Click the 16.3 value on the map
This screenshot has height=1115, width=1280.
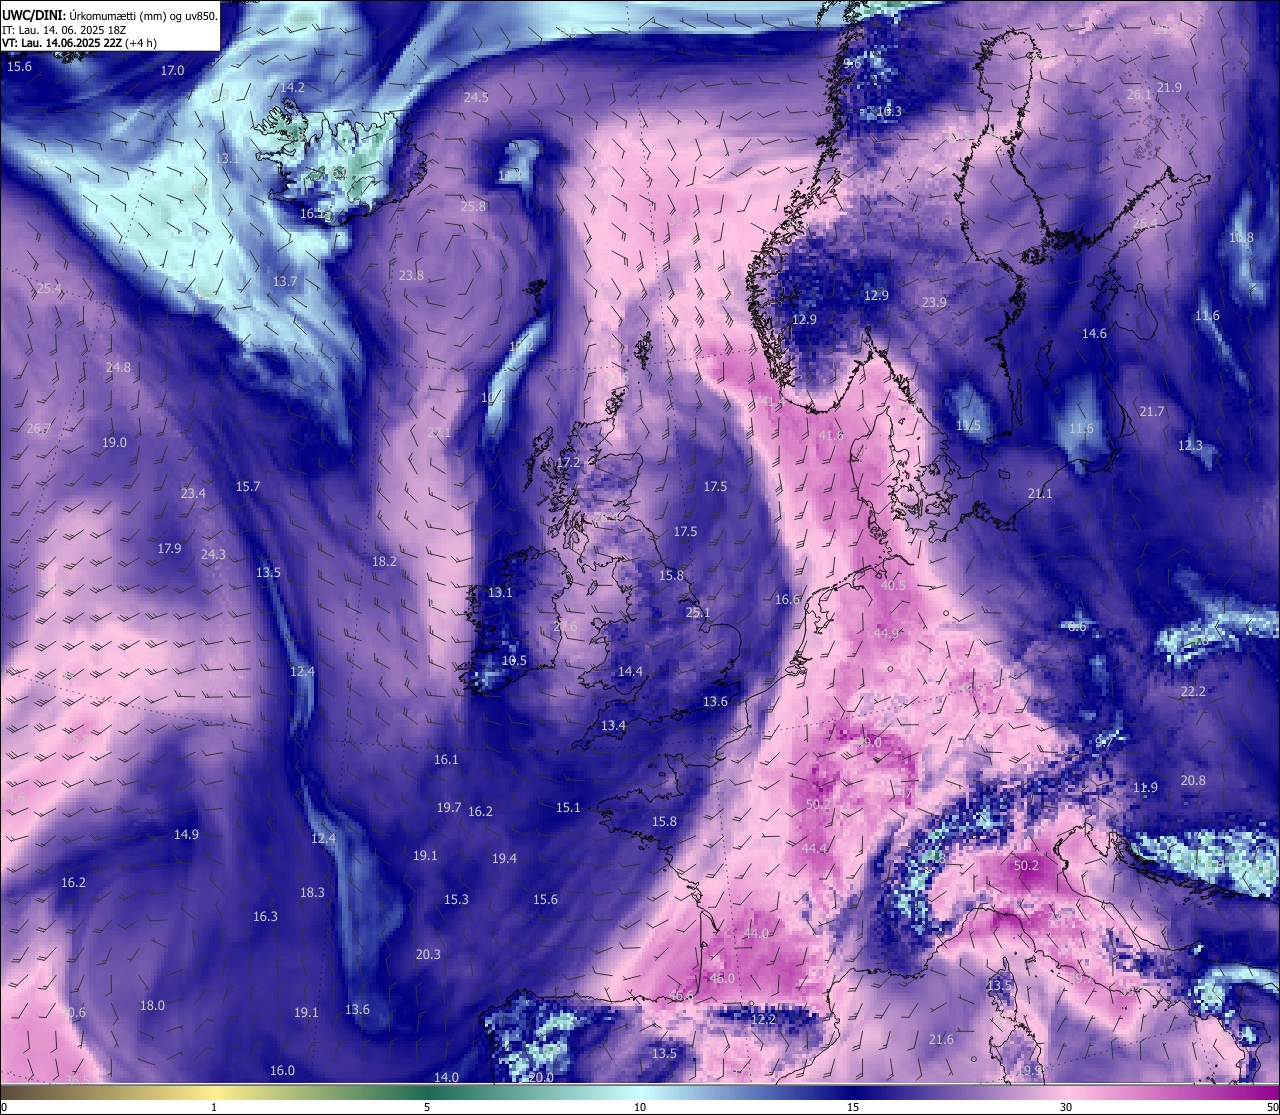click(265, 917)
